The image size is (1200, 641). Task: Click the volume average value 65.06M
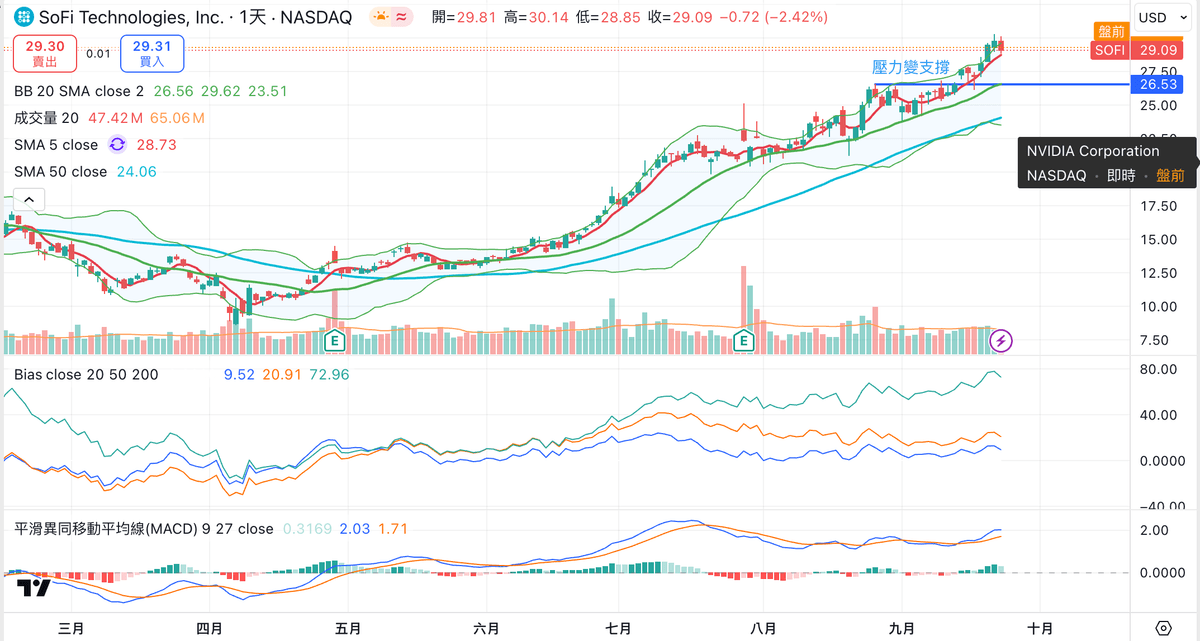tap(178, 118)
